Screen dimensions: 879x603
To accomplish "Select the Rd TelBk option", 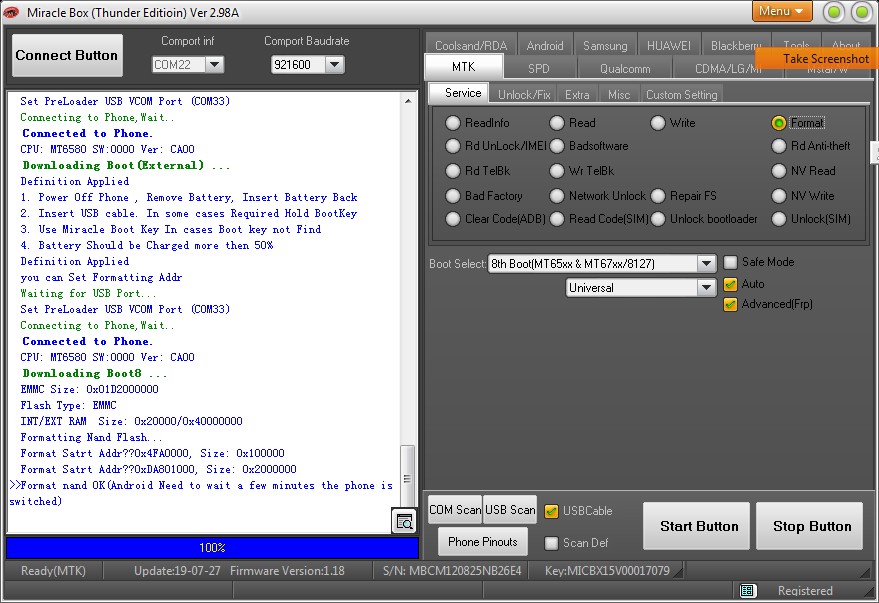I will click(x=452, y=170).
